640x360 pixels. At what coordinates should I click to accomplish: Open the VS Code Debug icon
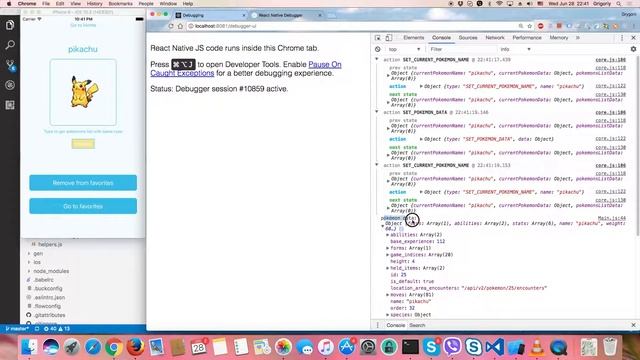coord(10,85)
